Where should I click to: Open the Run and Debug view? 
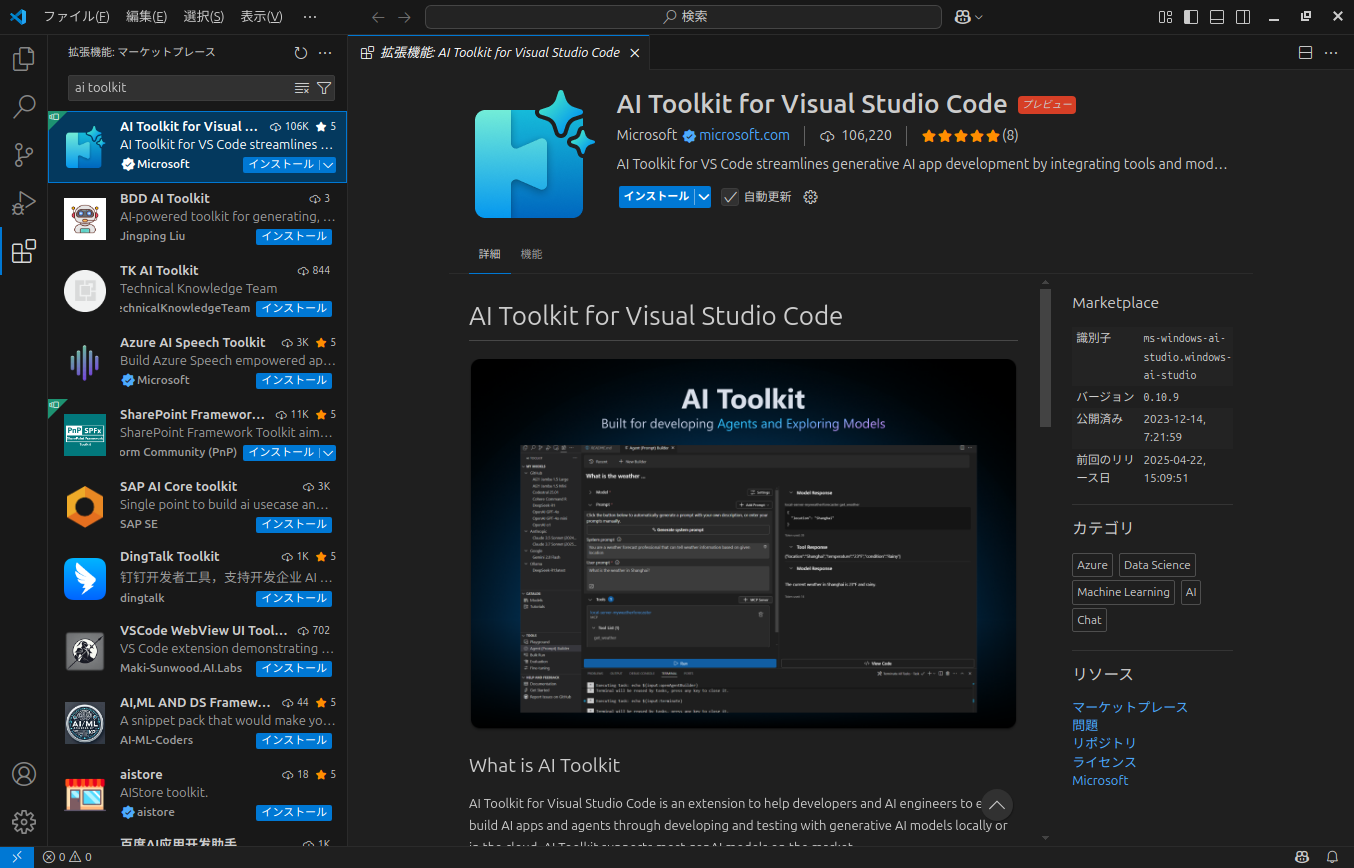24,203
